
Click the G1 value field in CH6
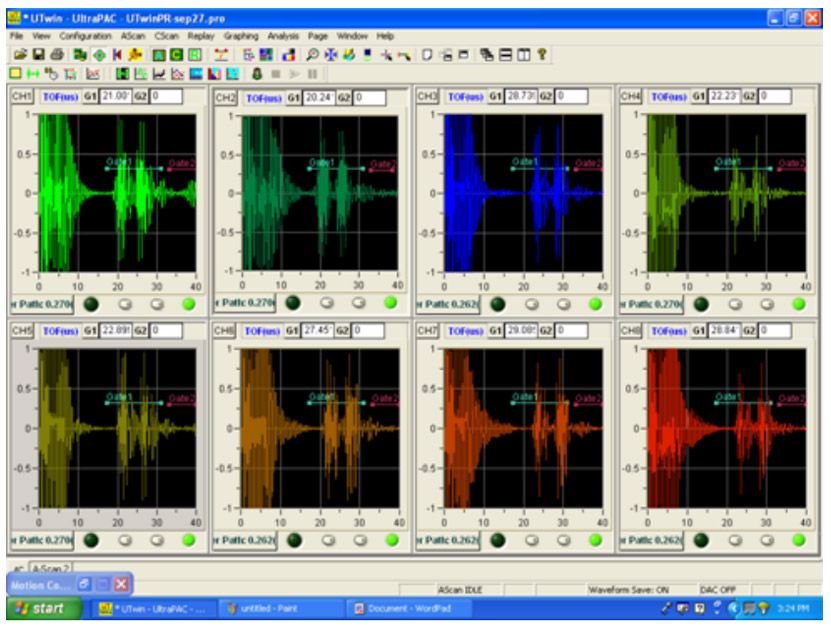pos(315,330)
